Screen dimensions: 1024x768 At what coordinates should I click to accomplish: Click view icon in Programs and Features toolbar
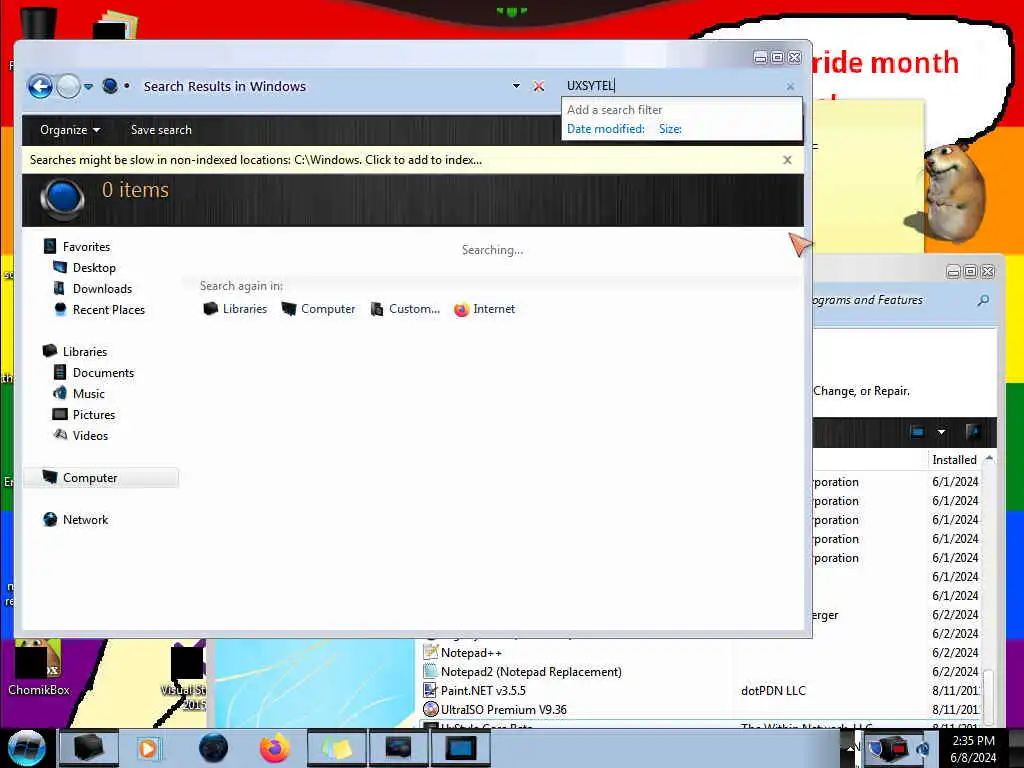click(x=917, y=432)
